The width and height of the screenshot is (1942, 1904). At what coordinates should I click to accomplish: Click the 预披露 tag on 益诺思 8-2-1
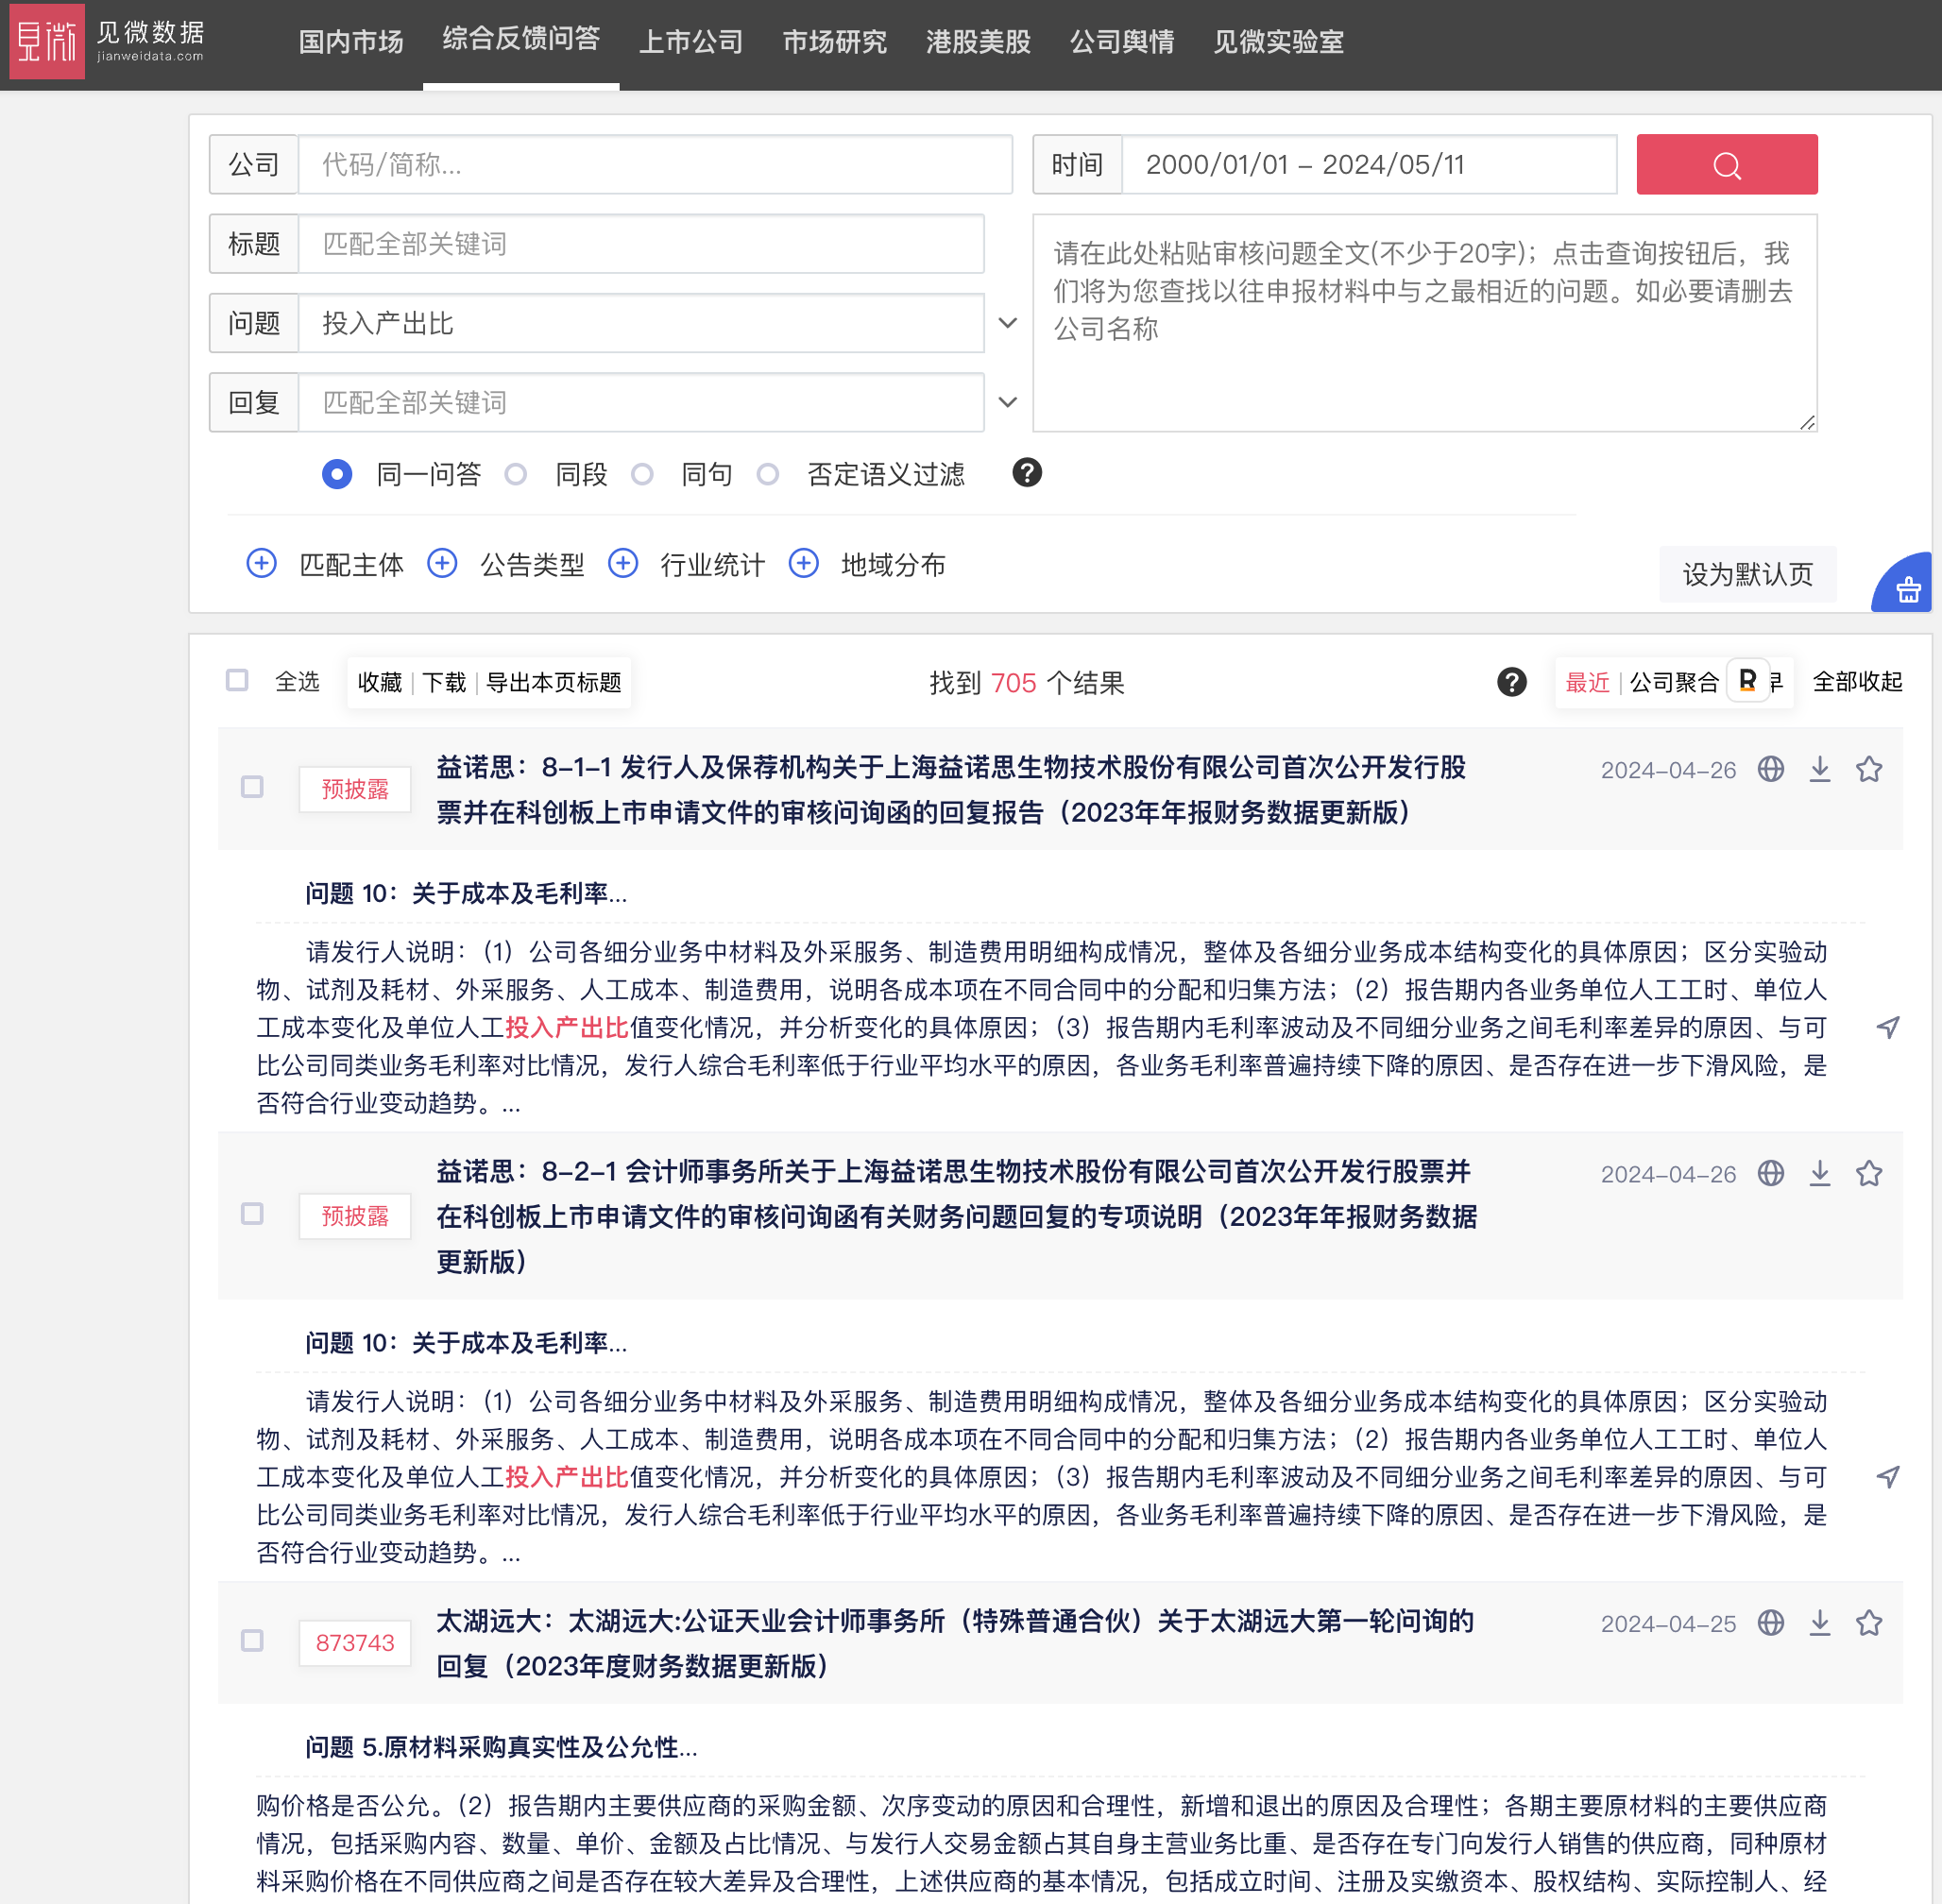pos(355,1216)
